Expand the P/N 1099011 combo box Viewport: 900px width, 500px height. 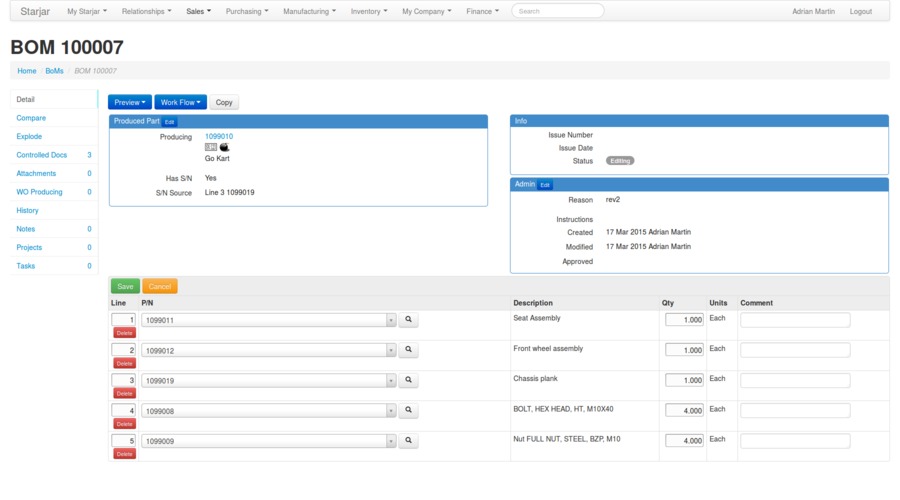390,321
